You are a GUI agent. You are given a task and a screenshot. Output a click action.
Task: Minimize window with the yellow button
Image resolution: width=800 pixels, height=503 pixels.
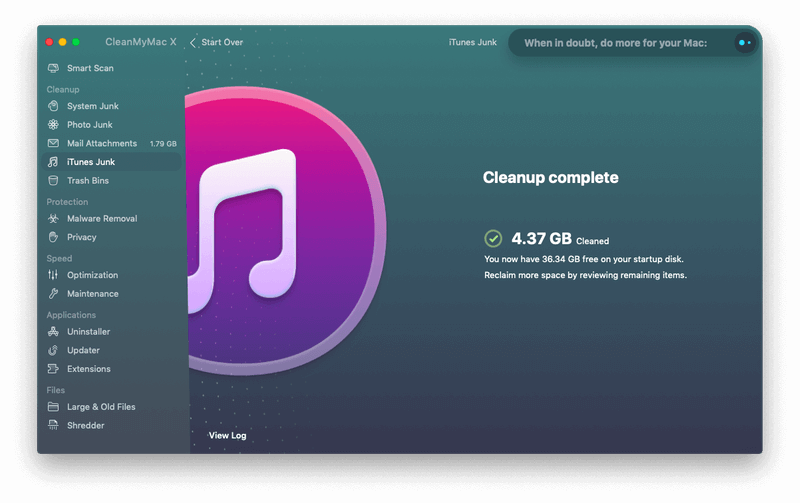click(62, 42)
